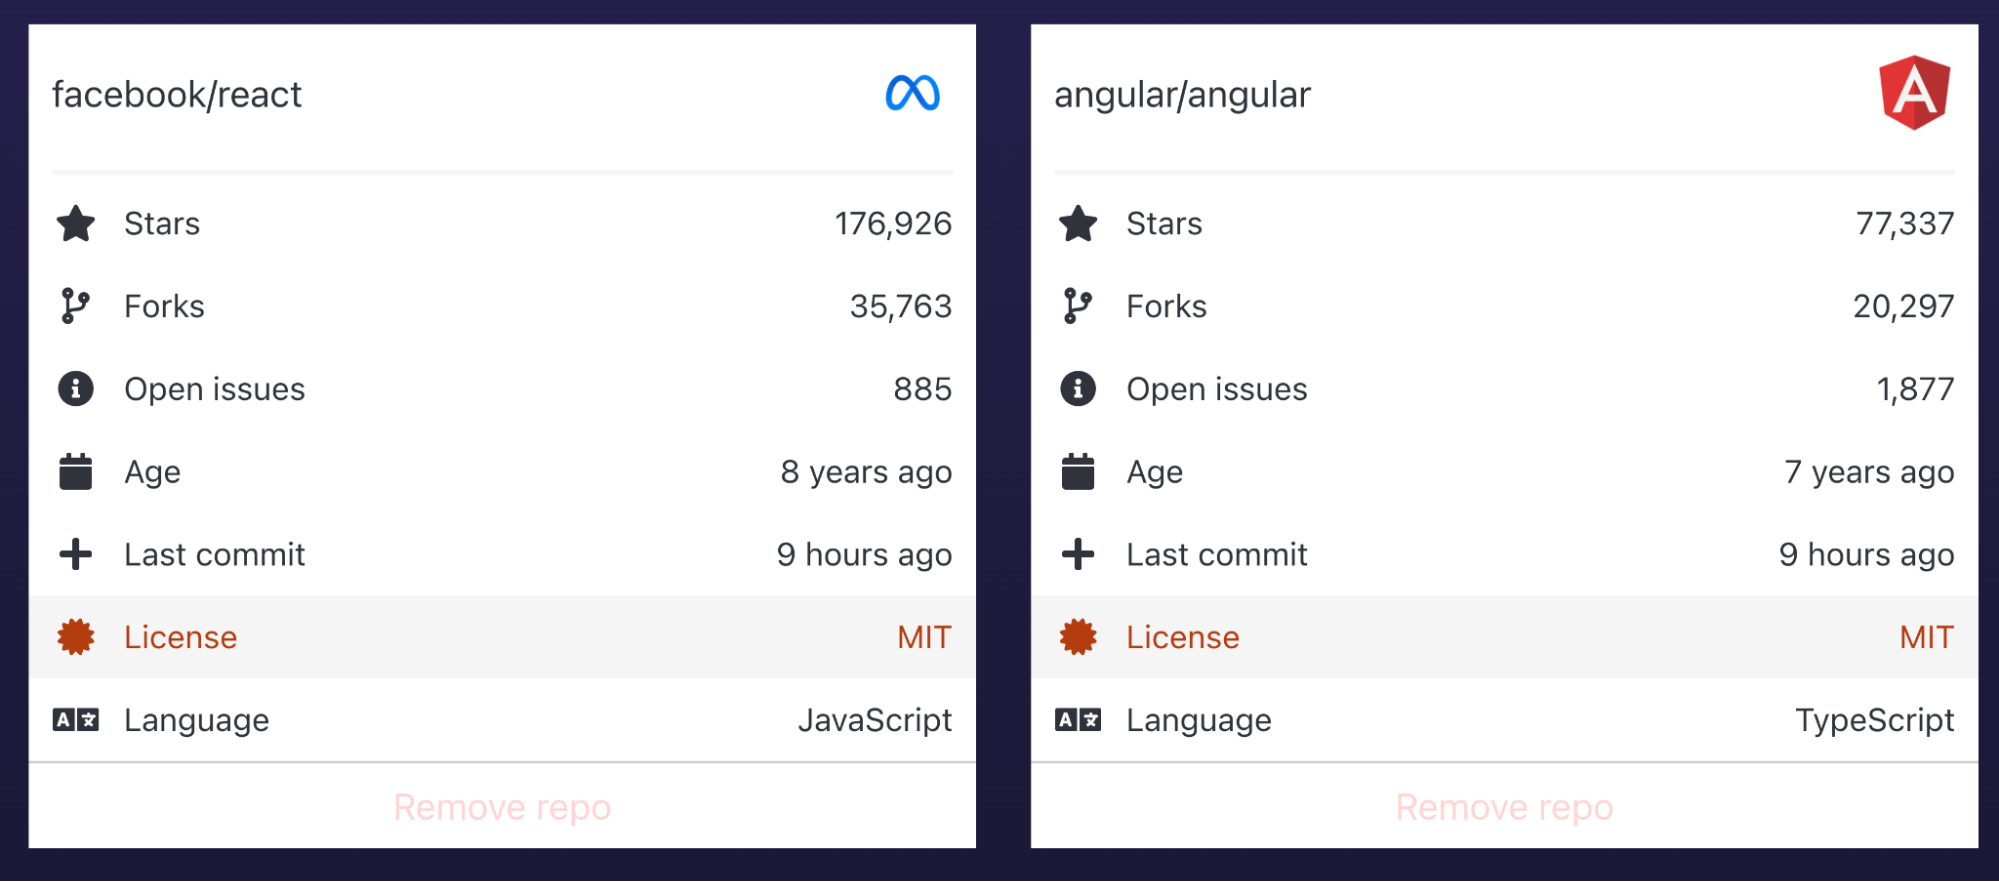Viewport: 1999px width, 882px height.
Task: Click the Stars label in facebook/react card
Action: pyautogui.click(x=162, y=224)
